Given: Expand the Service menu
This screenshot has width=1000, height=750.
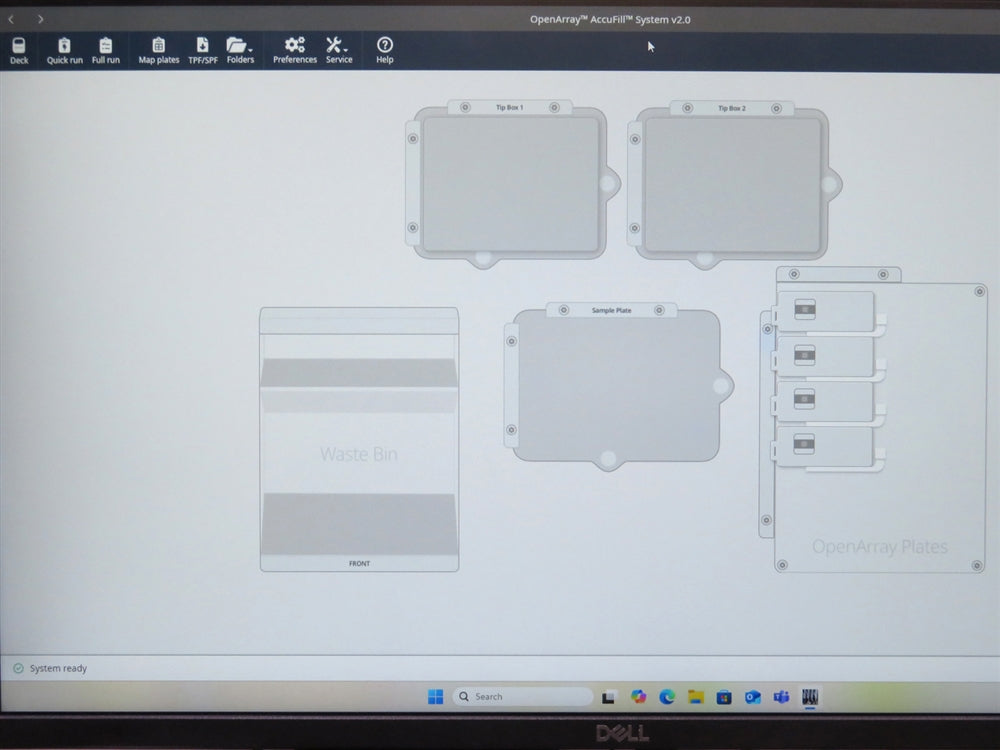Looking at the screenshot, I should click(339, 50).
